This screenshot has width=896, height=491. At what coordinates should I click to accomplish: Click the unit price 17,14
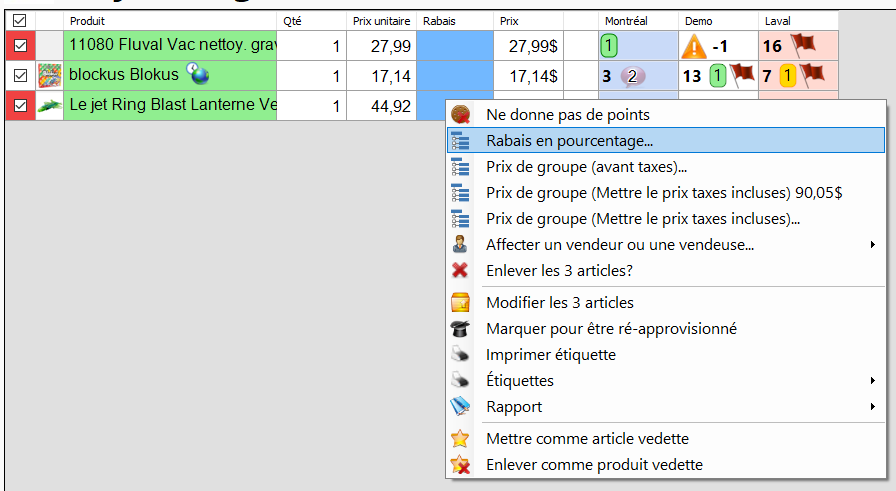391,76
